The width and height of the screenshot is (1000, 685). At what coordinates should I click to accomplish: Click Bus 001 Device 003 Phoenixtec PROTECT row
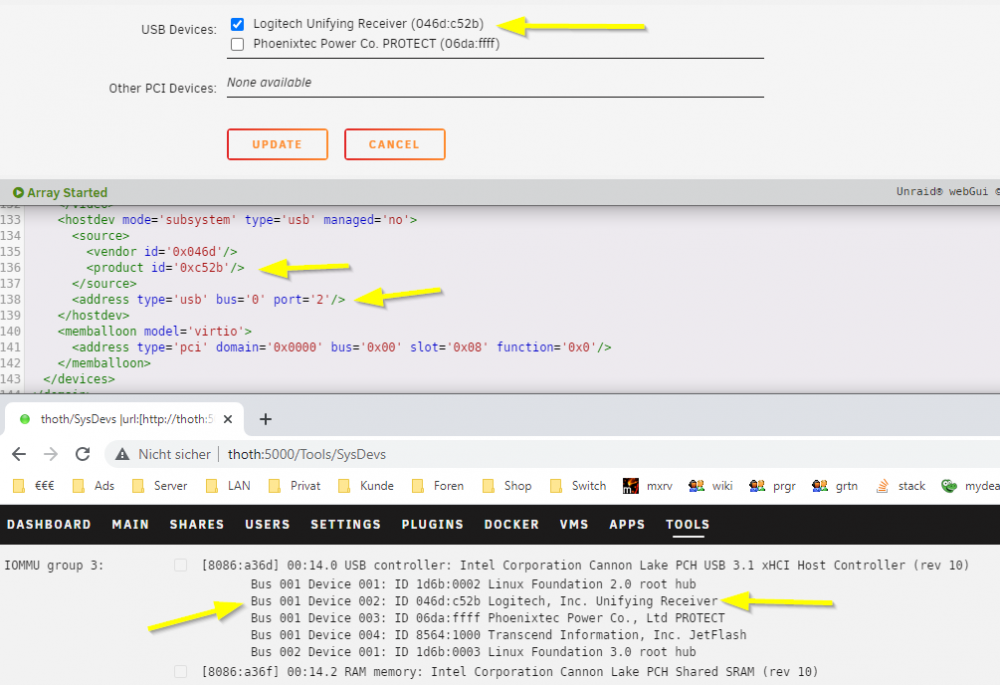click(x=488, y=617)
